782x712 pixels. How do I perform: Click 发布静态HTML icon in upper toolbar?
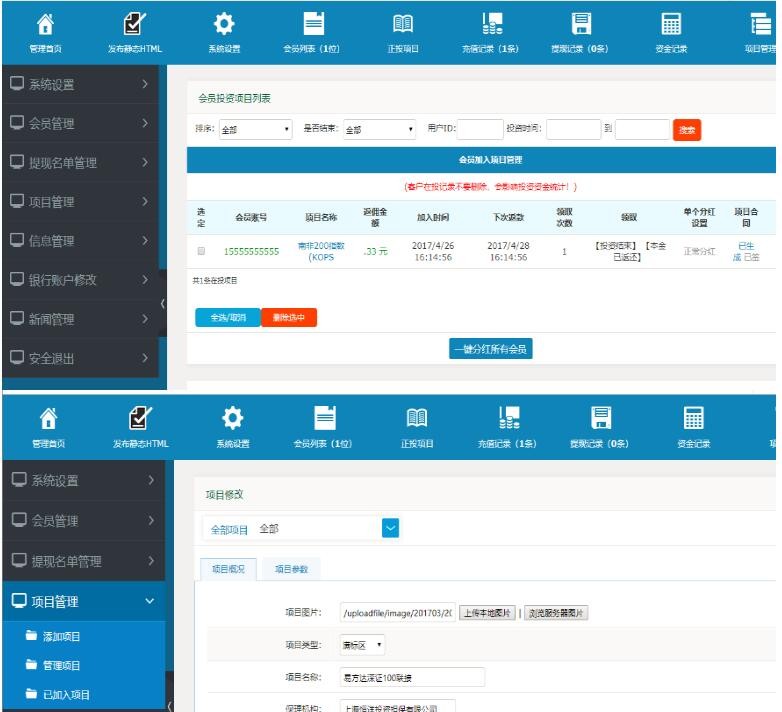(x=135, y=24)
